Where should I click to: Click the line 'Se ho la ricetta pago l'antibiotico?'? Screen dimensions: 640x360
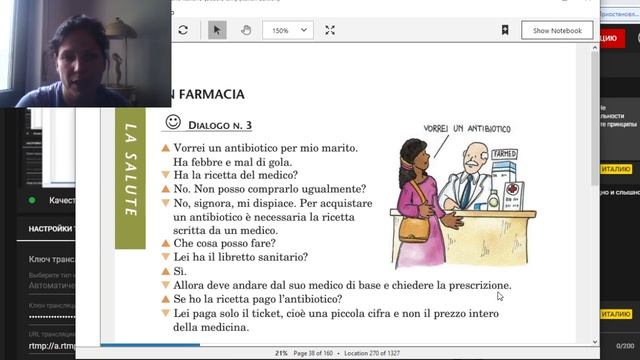pos(258,299)
